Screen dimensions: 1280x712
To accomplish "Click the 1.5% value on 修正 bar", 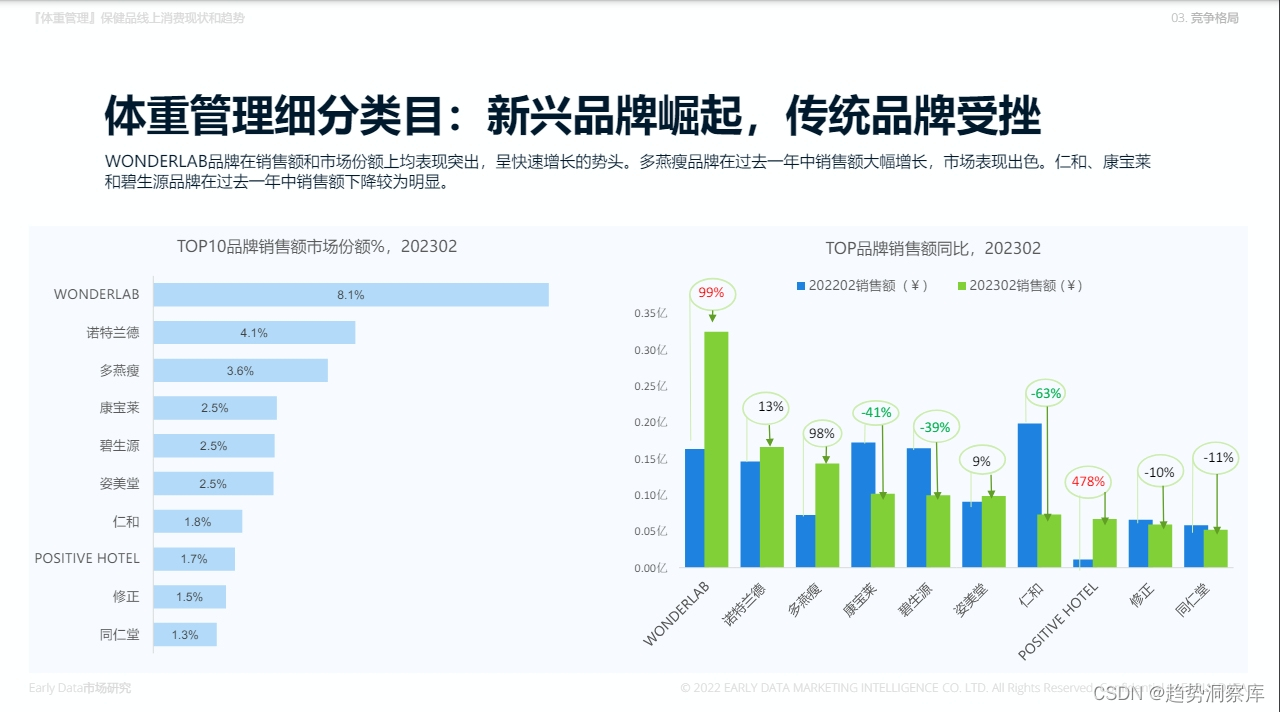I will 189,597.
